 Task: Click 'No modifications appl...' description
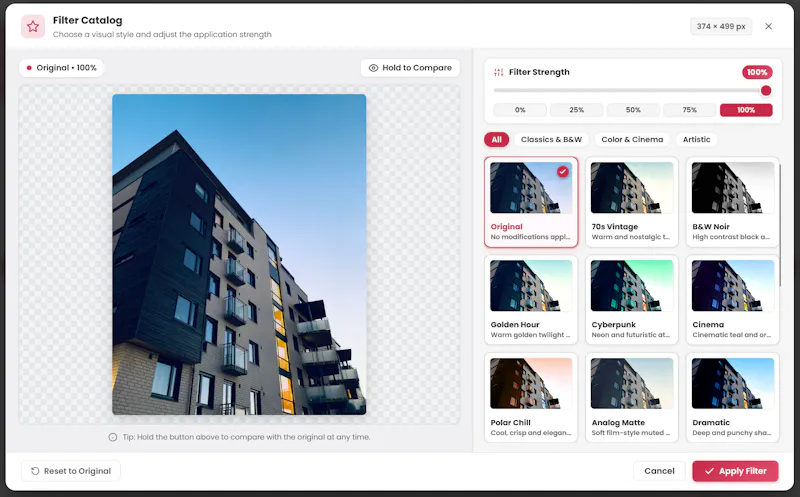point(530,237)
